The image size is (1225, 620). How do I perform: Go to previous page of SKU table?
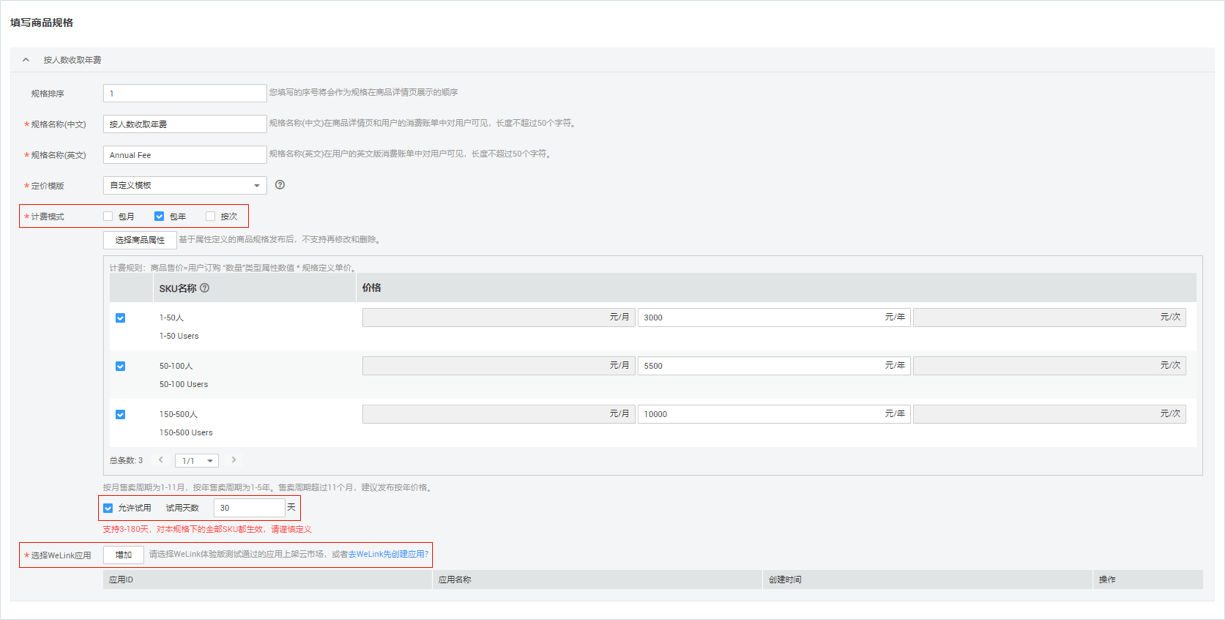coord(160,460)
